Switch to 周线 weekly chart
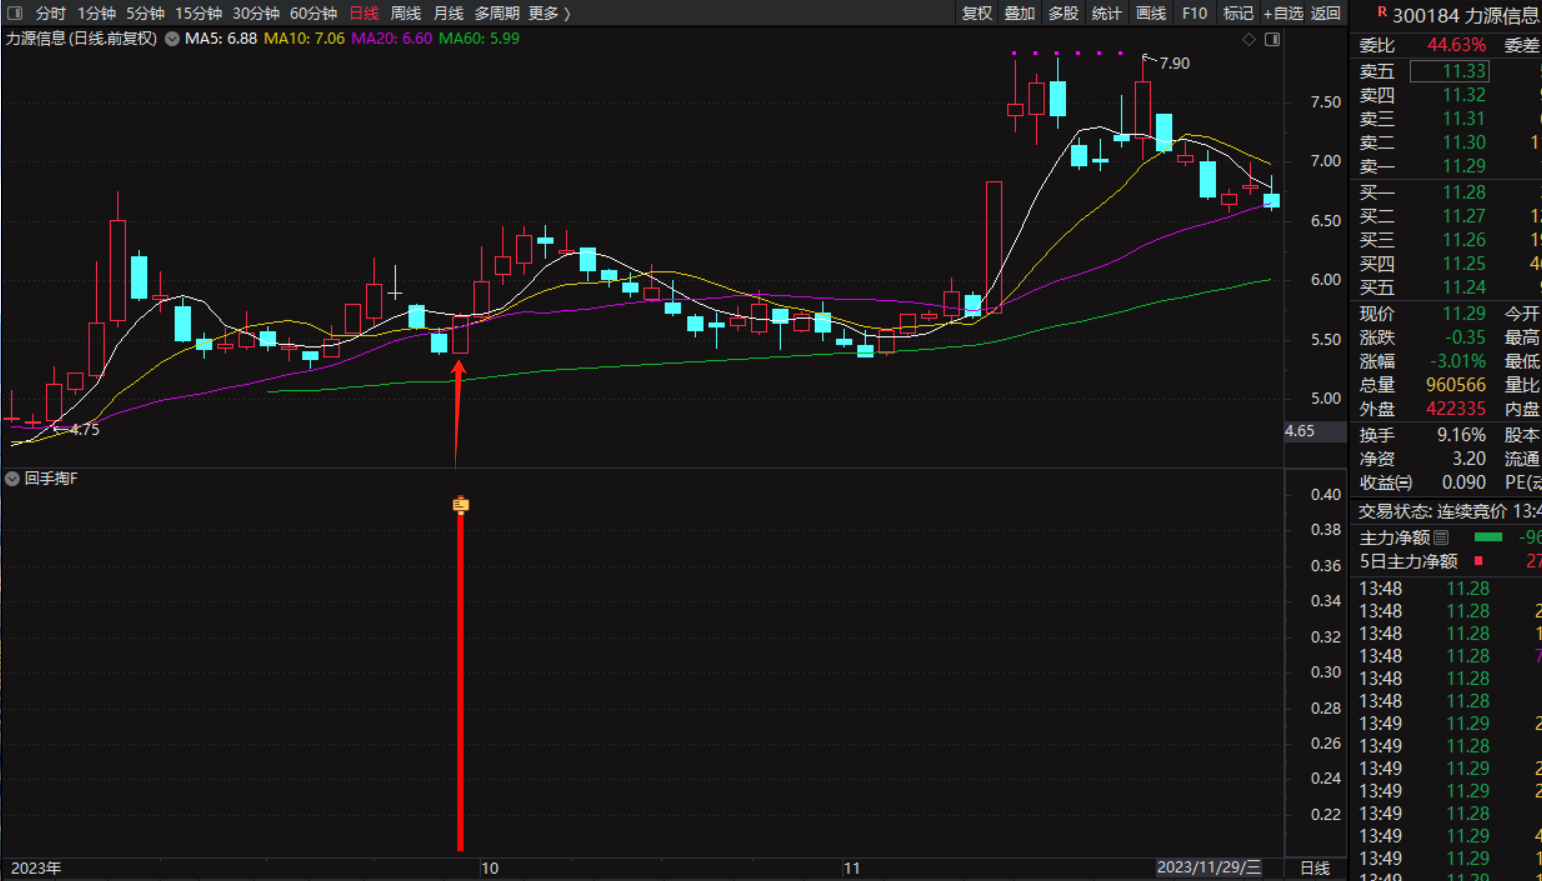The width and height of the screenshot is (1542, 881). pyautogui.click(x=405, y=13)
